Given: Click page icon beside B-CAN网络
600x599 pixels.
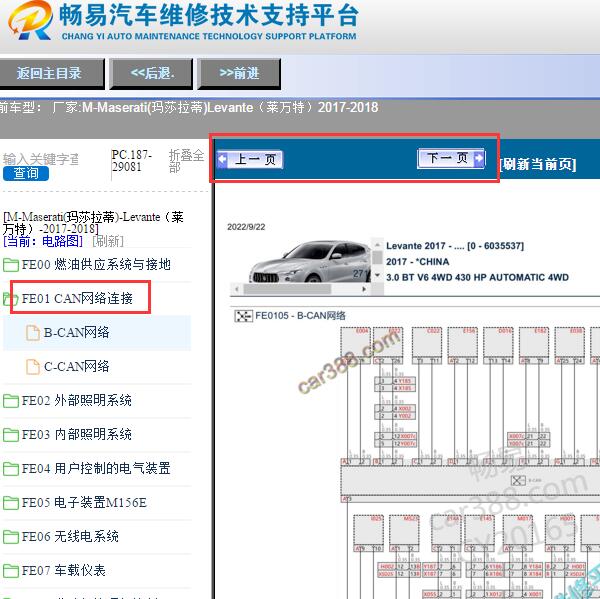Looking at the screenshot, I should pos(33,333).
